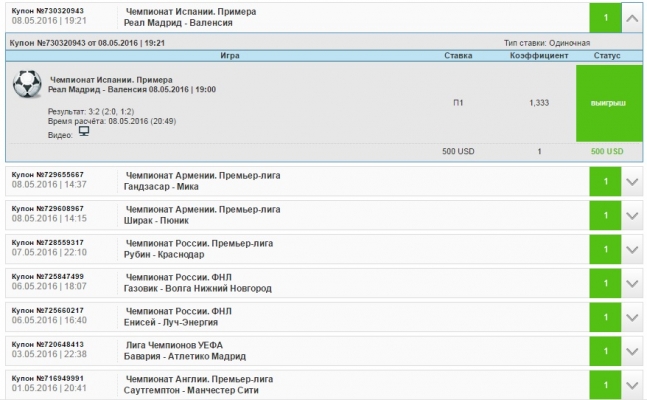Click the Коэффициент column header
The image size is (647, 400).
pyautogui.click(x=539, y=55)
